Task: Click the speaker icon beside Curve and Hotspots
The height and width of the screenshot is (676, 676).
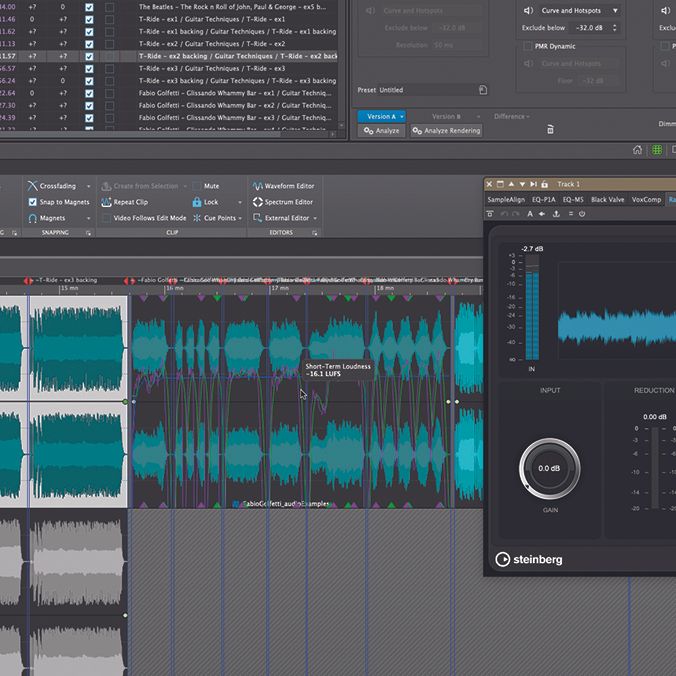Action: (529, 10)
